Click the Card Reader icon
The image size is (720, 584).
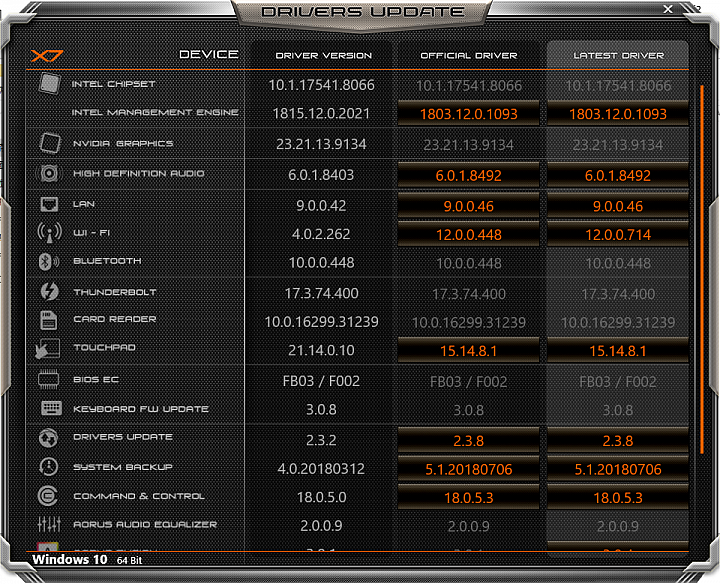[49, 320]
